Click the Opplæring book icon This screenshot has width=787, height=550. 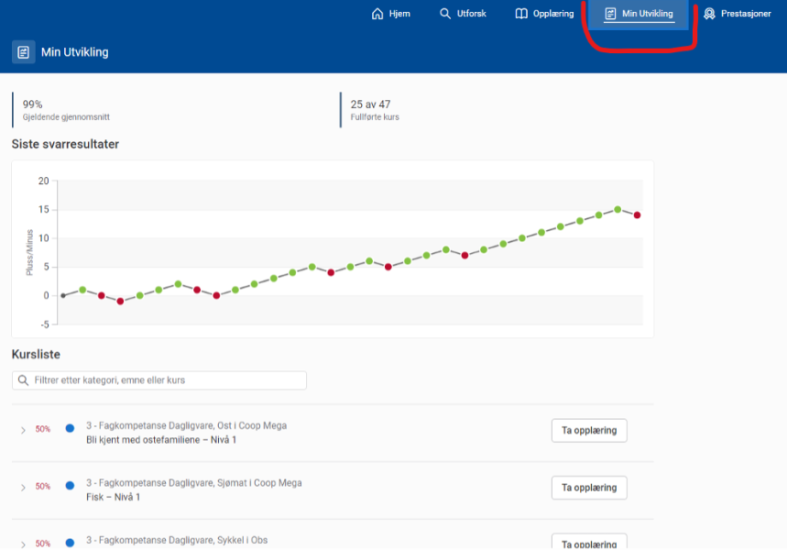(521, 14)
